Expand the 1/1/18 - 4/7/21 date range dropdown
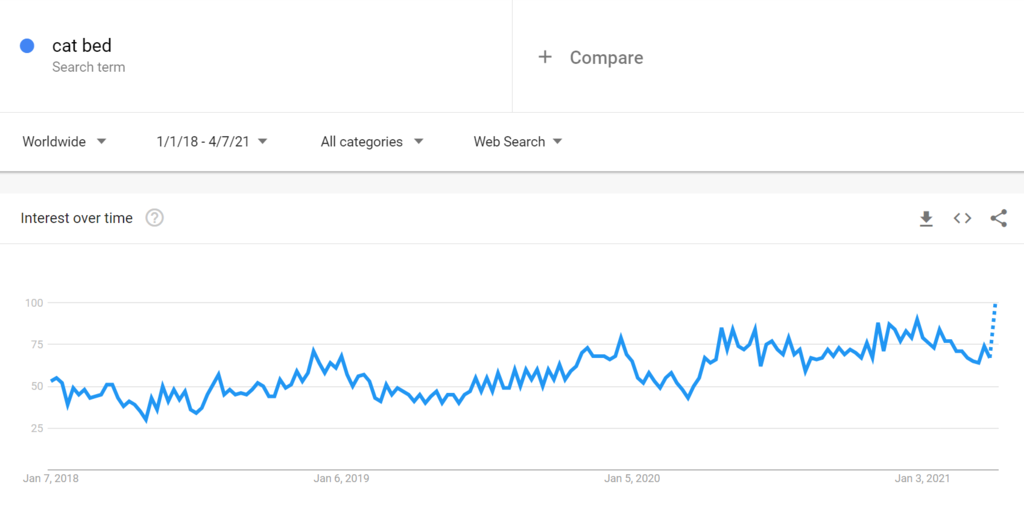This screenshot has height=508, width=1024. tap(212, 142)
